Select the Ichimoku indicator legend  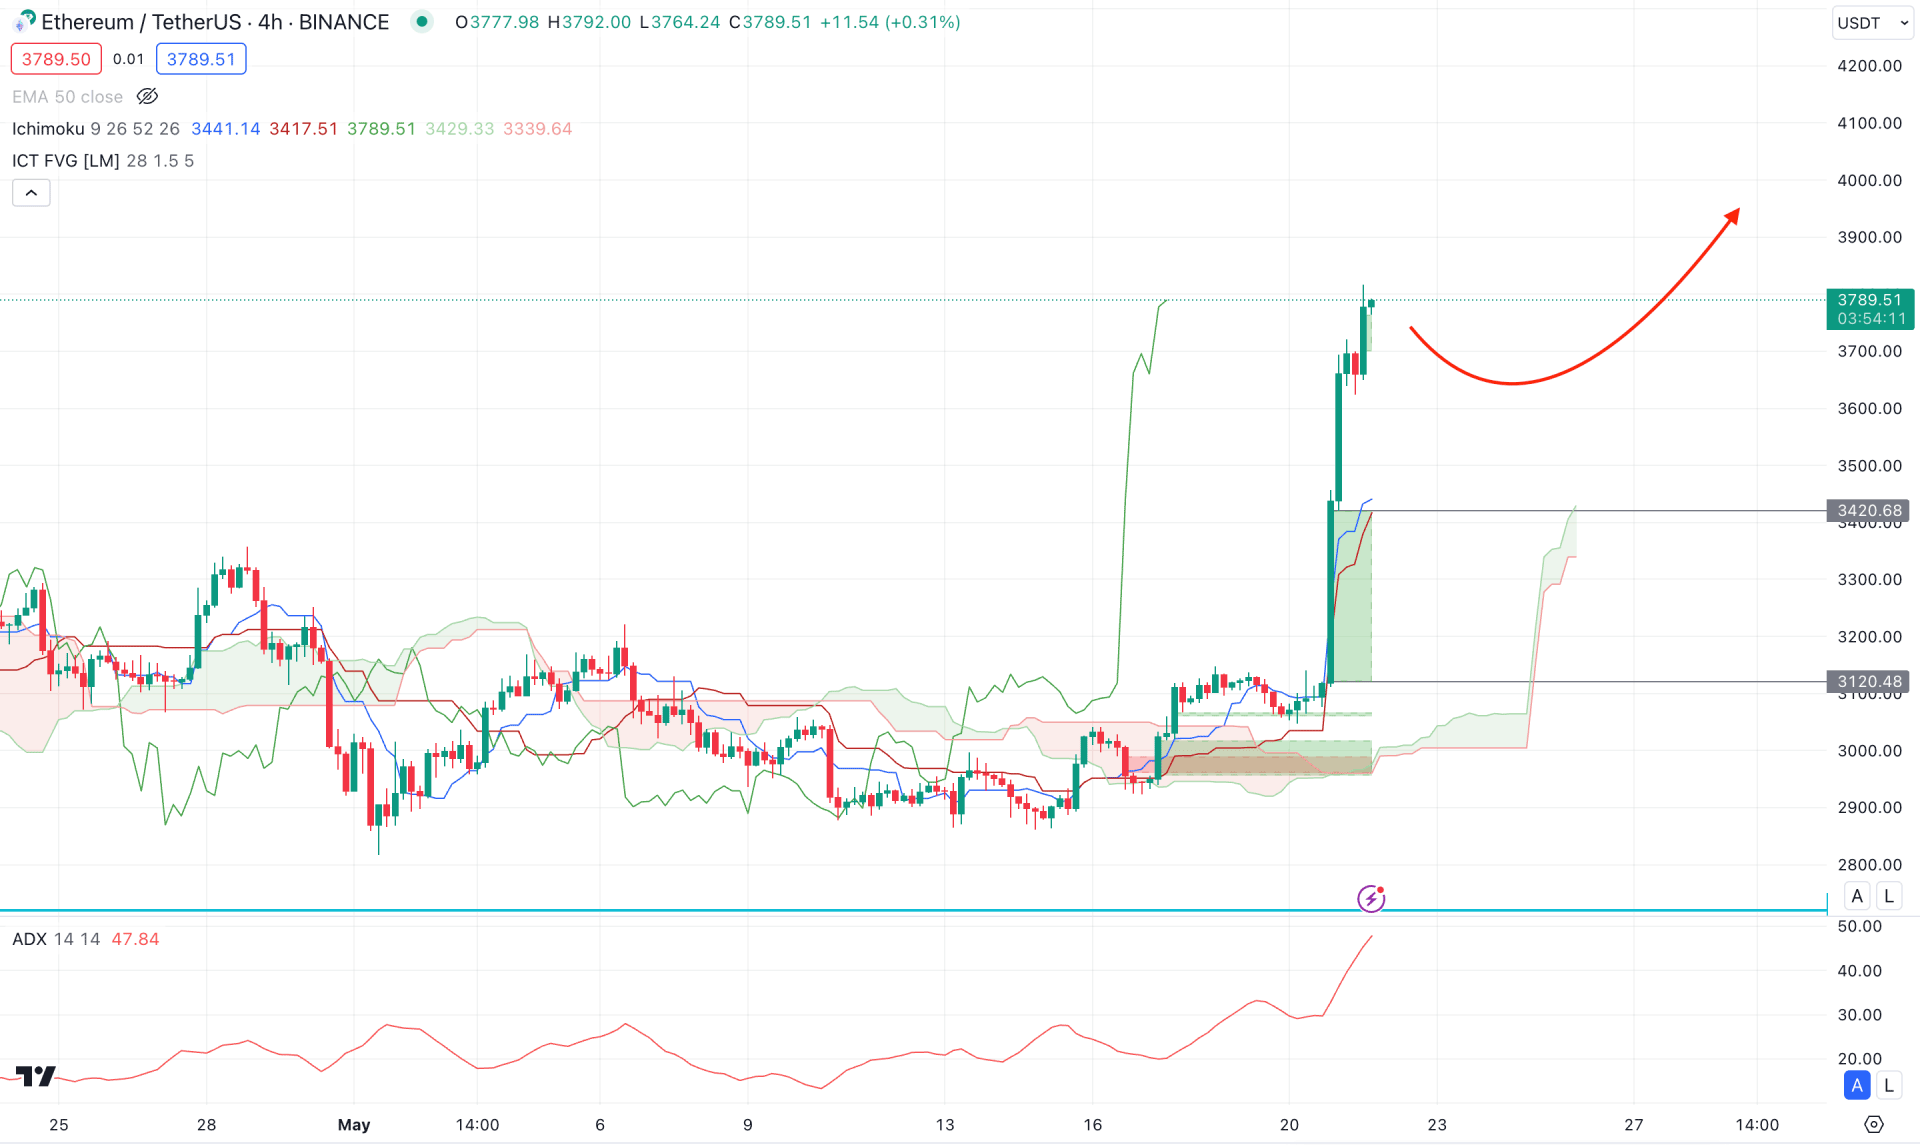point(96,129)
